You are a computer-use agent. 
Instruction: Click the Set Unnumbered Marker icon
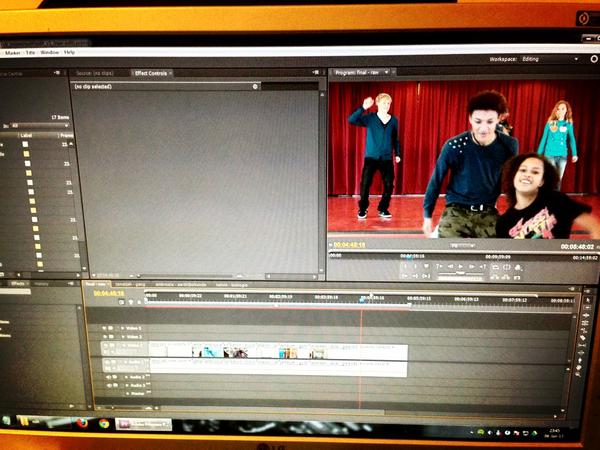427,267
